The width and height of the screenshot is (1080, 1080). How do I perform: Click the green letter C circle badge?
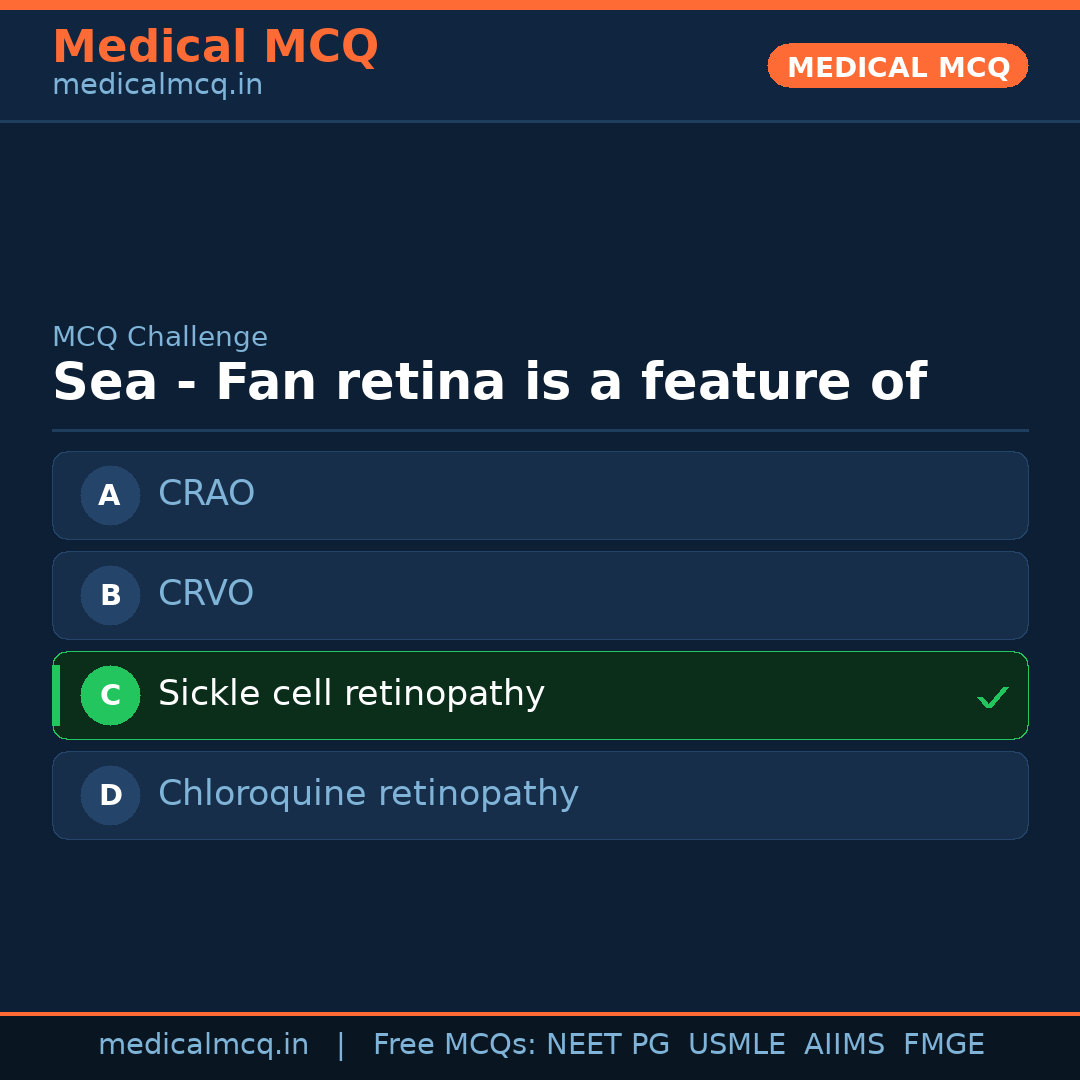point(110,695)
